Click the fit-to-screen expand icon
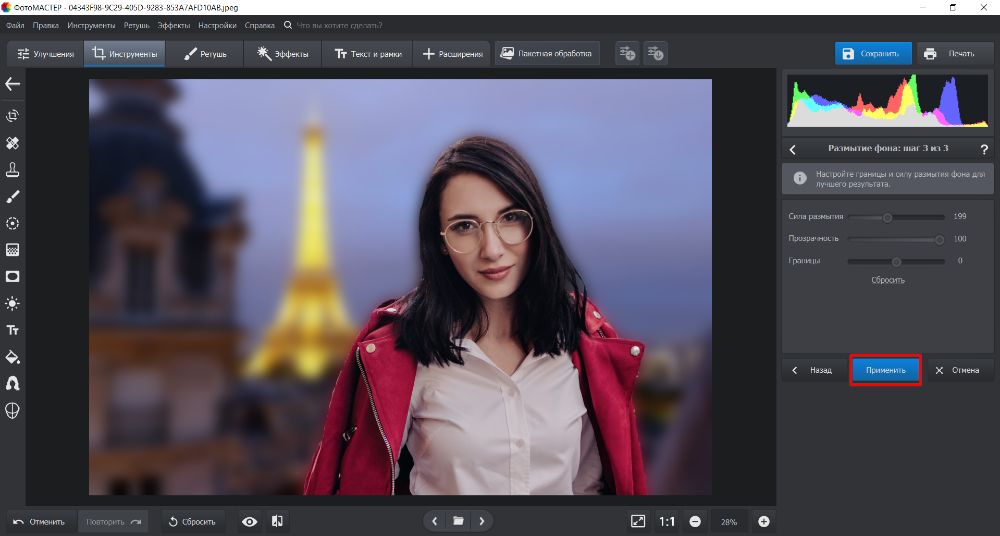Screen dimensions: 1000x536 click(x=638, y=521)
